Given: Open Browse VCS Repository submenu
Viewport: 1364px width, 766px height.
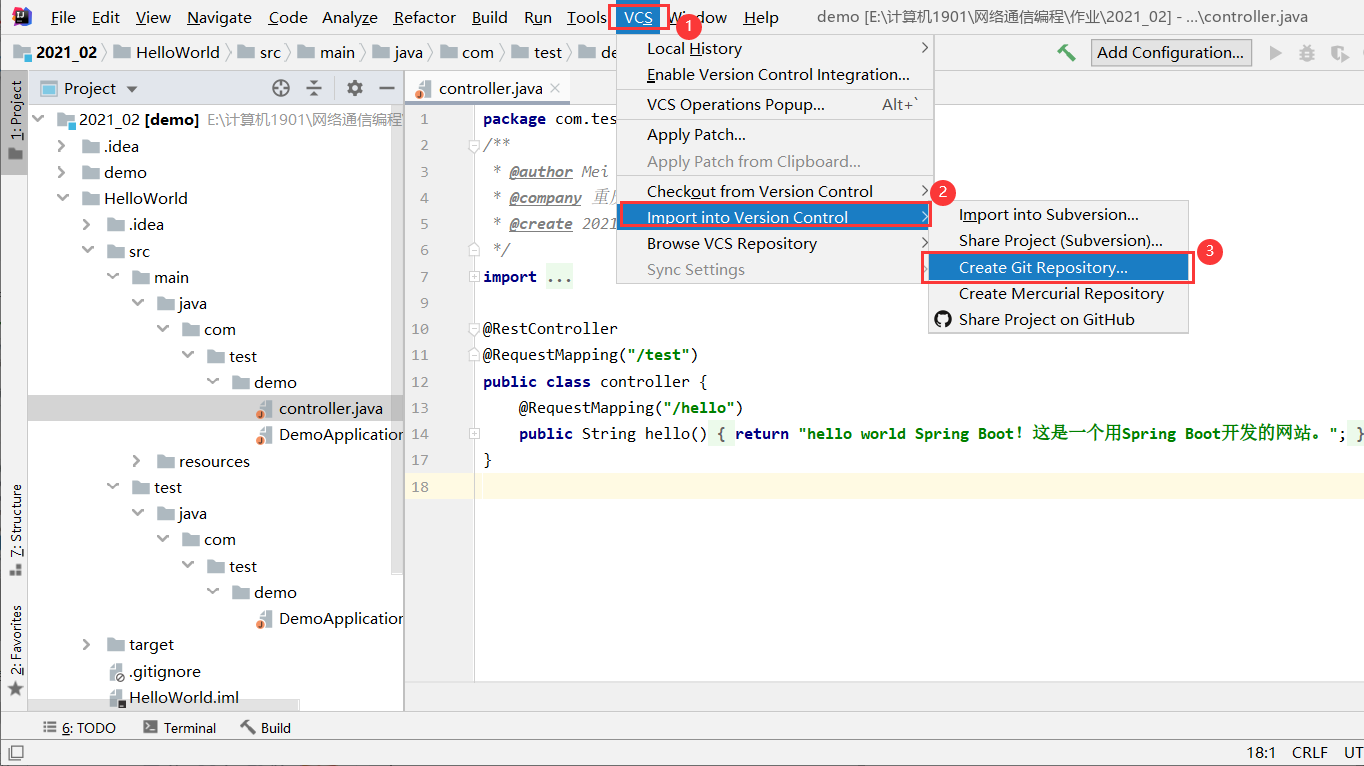Looking at the screenshot, I should (x=776, y=243).
